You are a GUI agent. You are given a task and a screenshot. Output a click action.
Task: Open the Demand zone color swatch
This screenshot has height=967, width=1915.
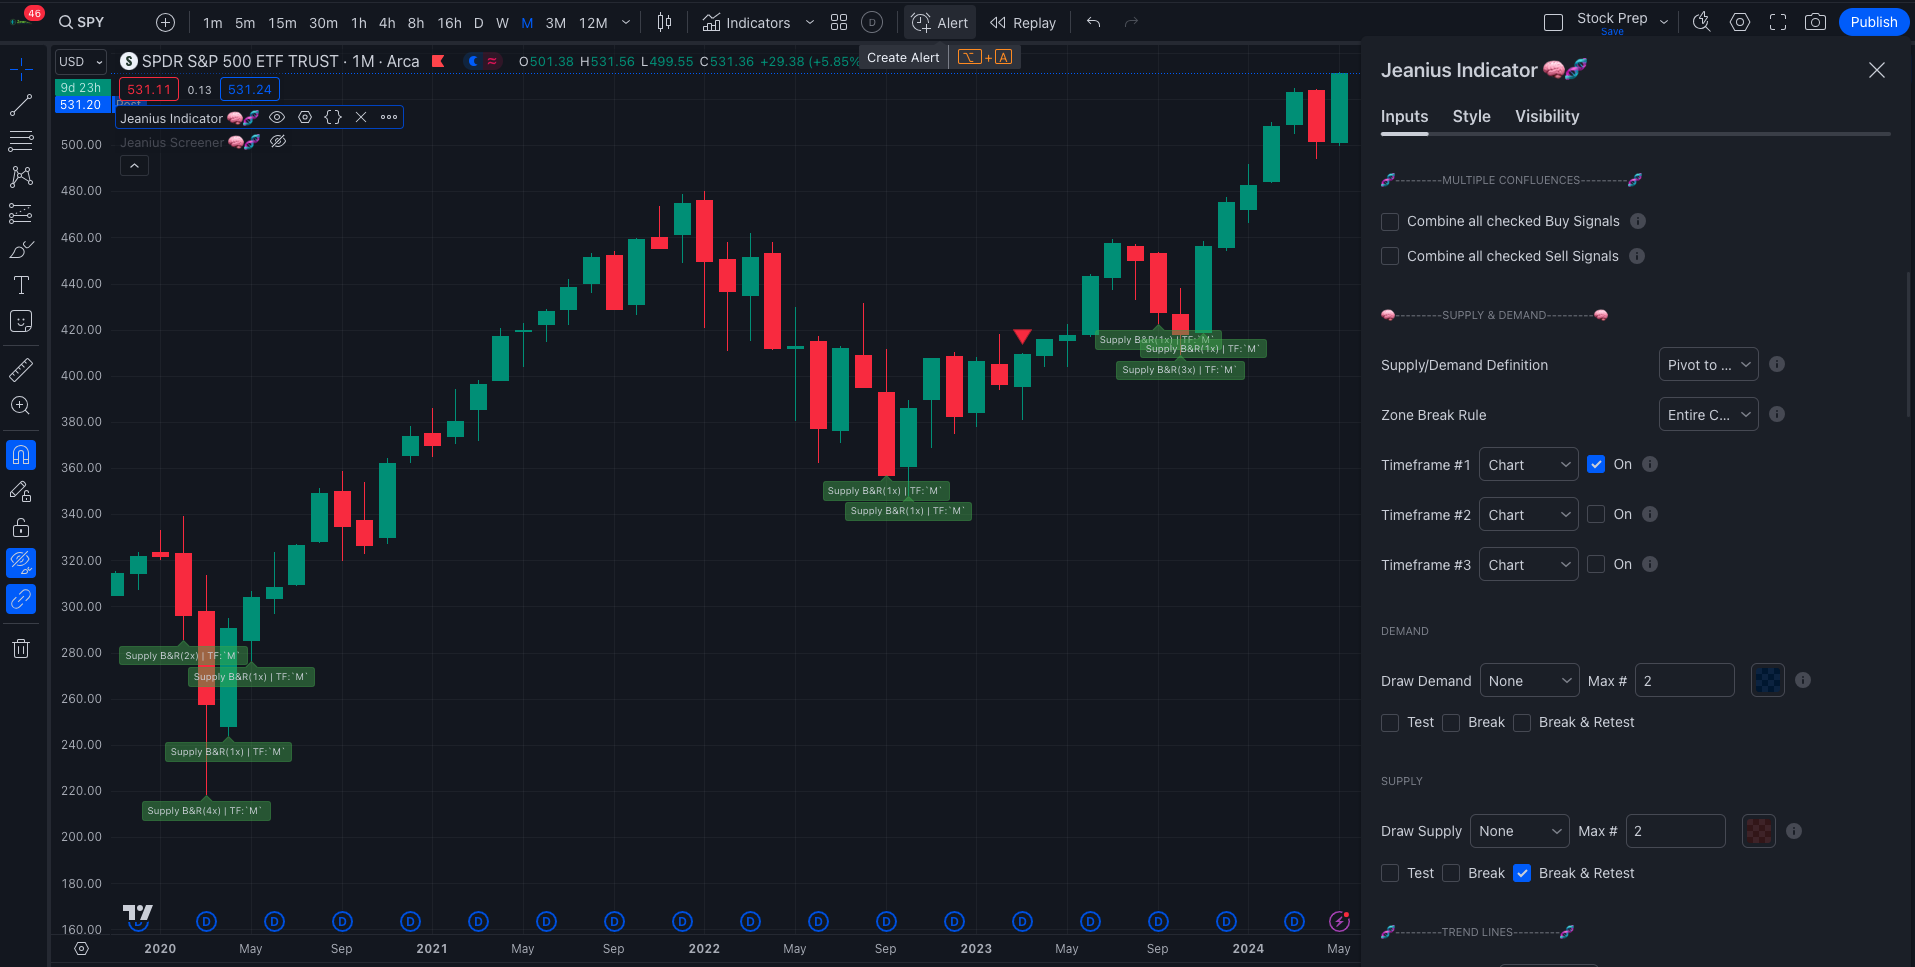click(1767, 680)
